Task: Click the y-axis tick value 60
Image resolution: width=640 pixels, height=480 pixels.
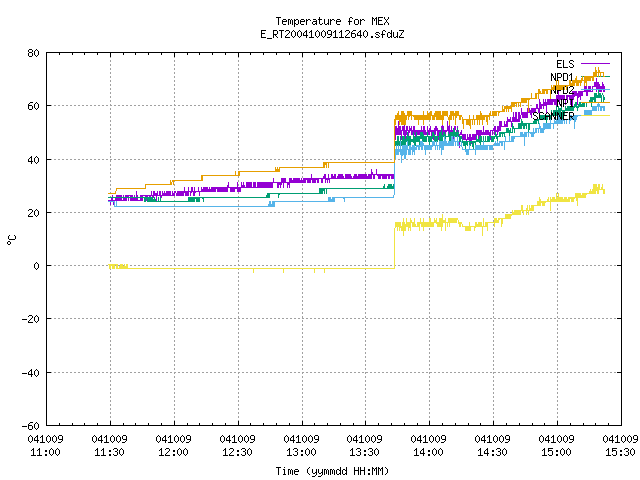Action: point(34,107)
